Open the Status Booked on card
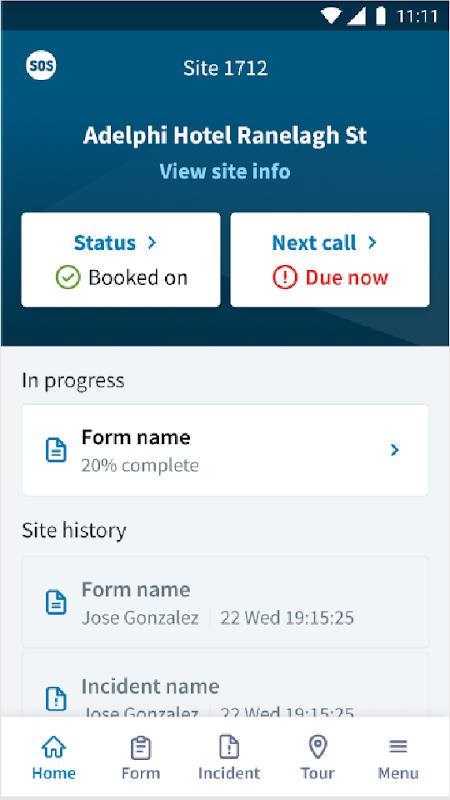450x800 pixels. [121, 260]
